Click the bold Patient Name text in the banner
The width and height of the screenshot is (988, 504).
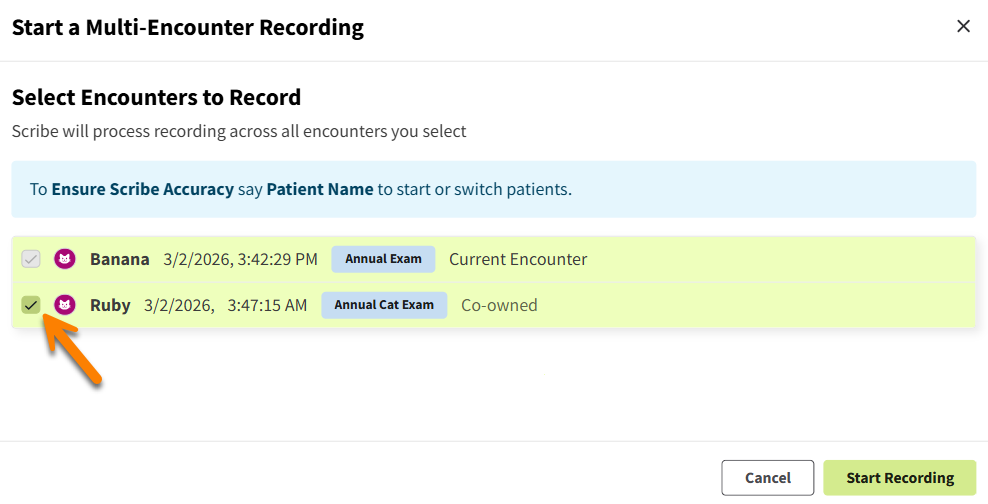(x=319, y=189)
